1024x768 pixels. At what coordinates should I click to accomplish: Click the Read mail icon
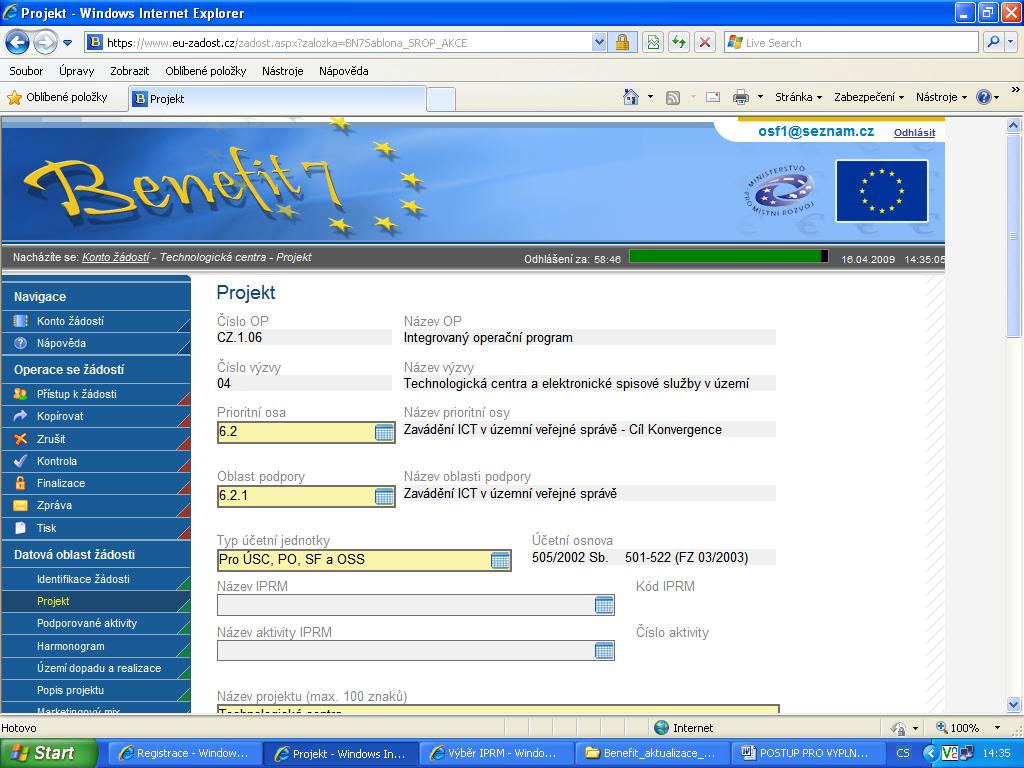coord(713,97)
